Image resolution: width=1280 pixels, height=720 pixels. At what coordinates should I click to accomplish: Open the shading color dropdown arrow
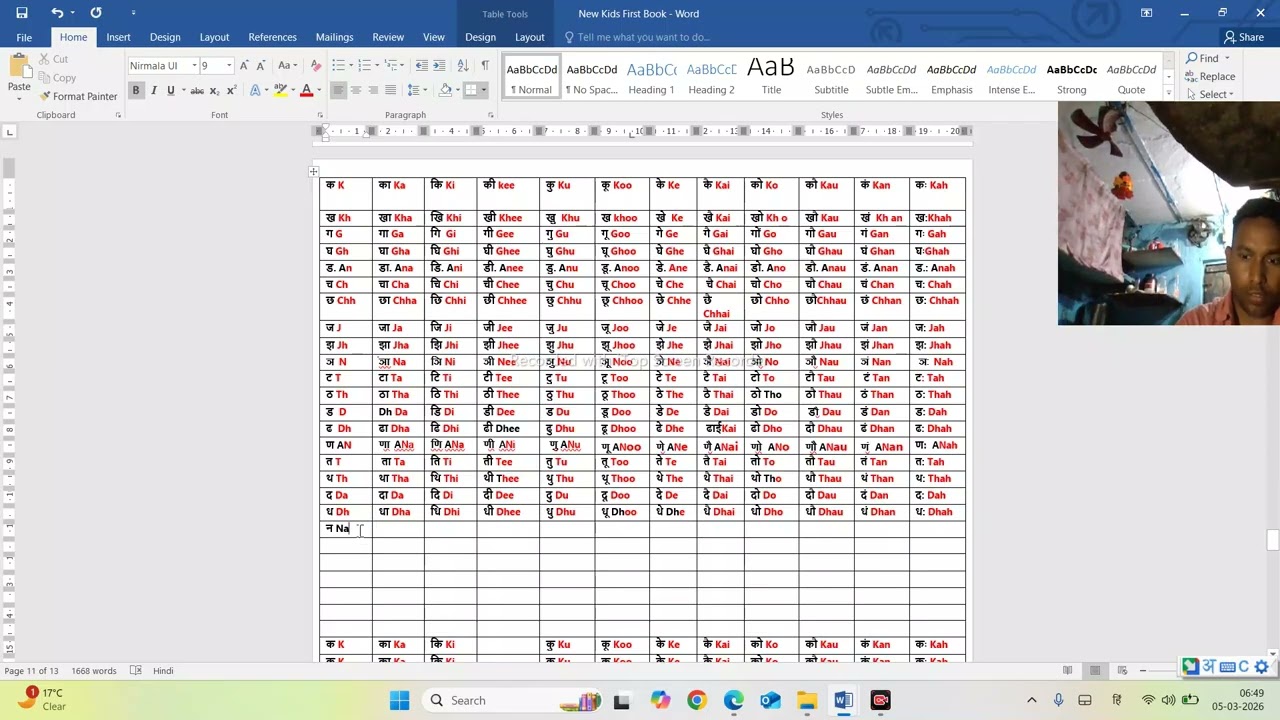pos(457,90)
